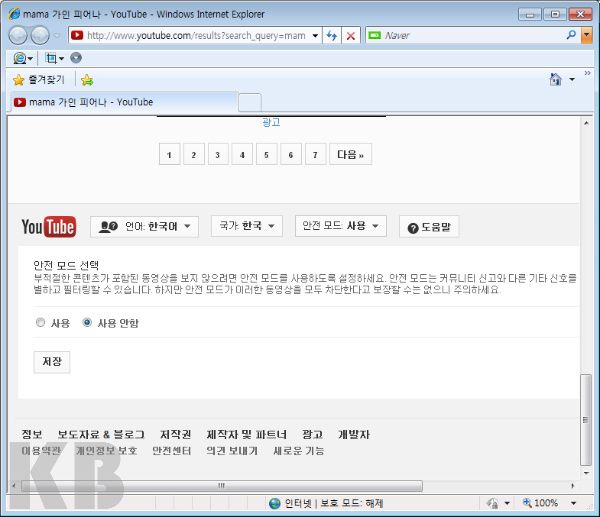Viewport: 600px width, 517px height.
Task: Click the page crop toolbar icon
Action: (51, 58)
